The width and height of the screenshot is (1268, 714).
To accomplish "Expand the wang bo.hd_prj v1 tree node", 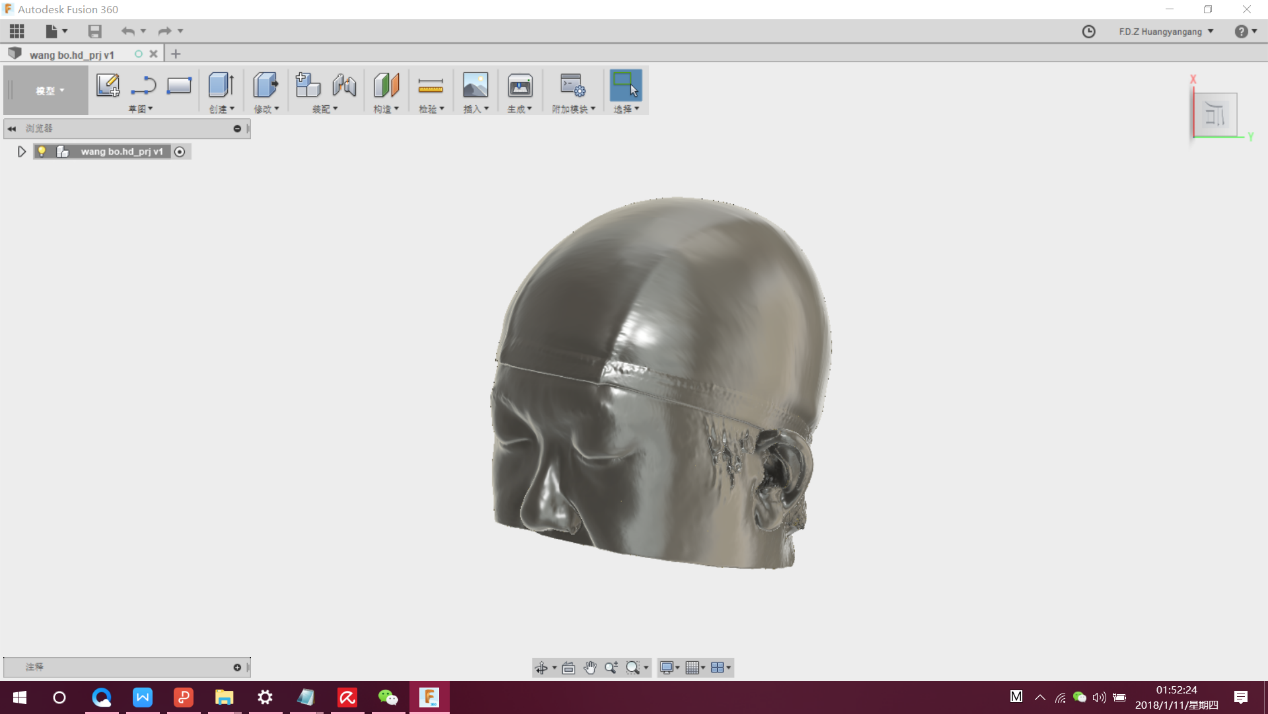I will tap(22, 152).
